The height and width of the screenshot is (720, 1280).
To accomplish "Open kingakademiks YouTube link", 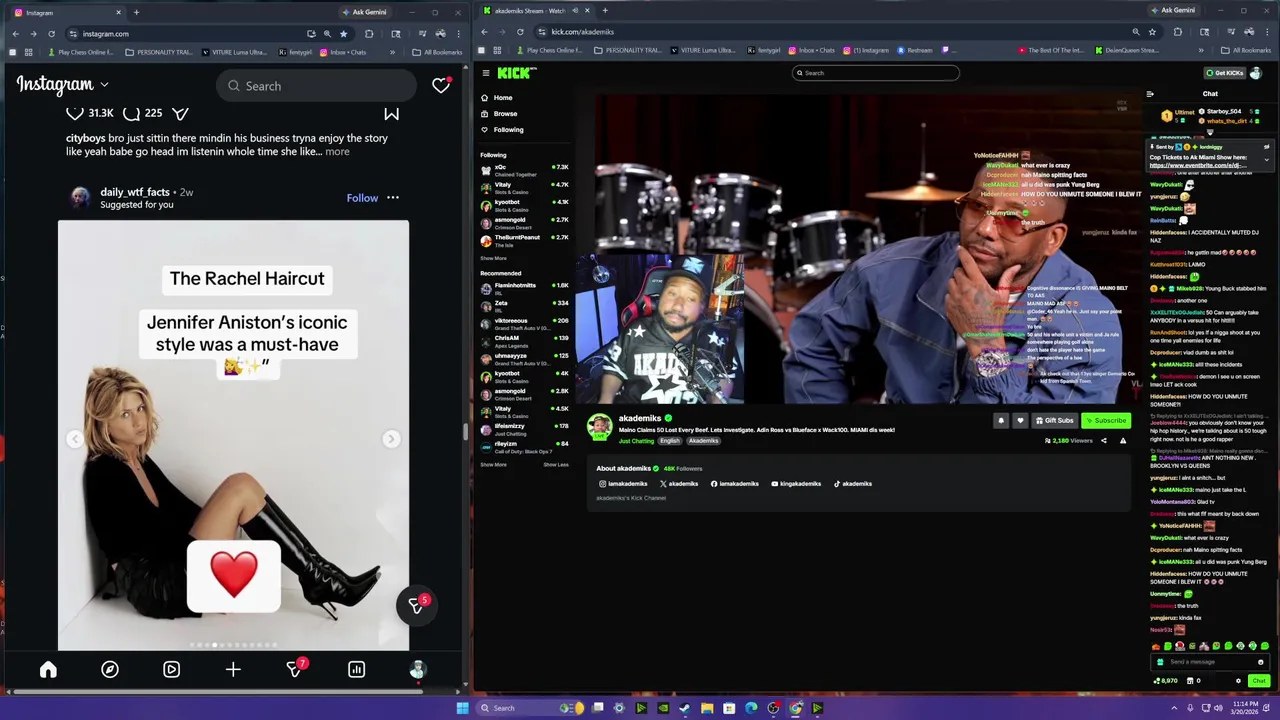I will (796, 484).
